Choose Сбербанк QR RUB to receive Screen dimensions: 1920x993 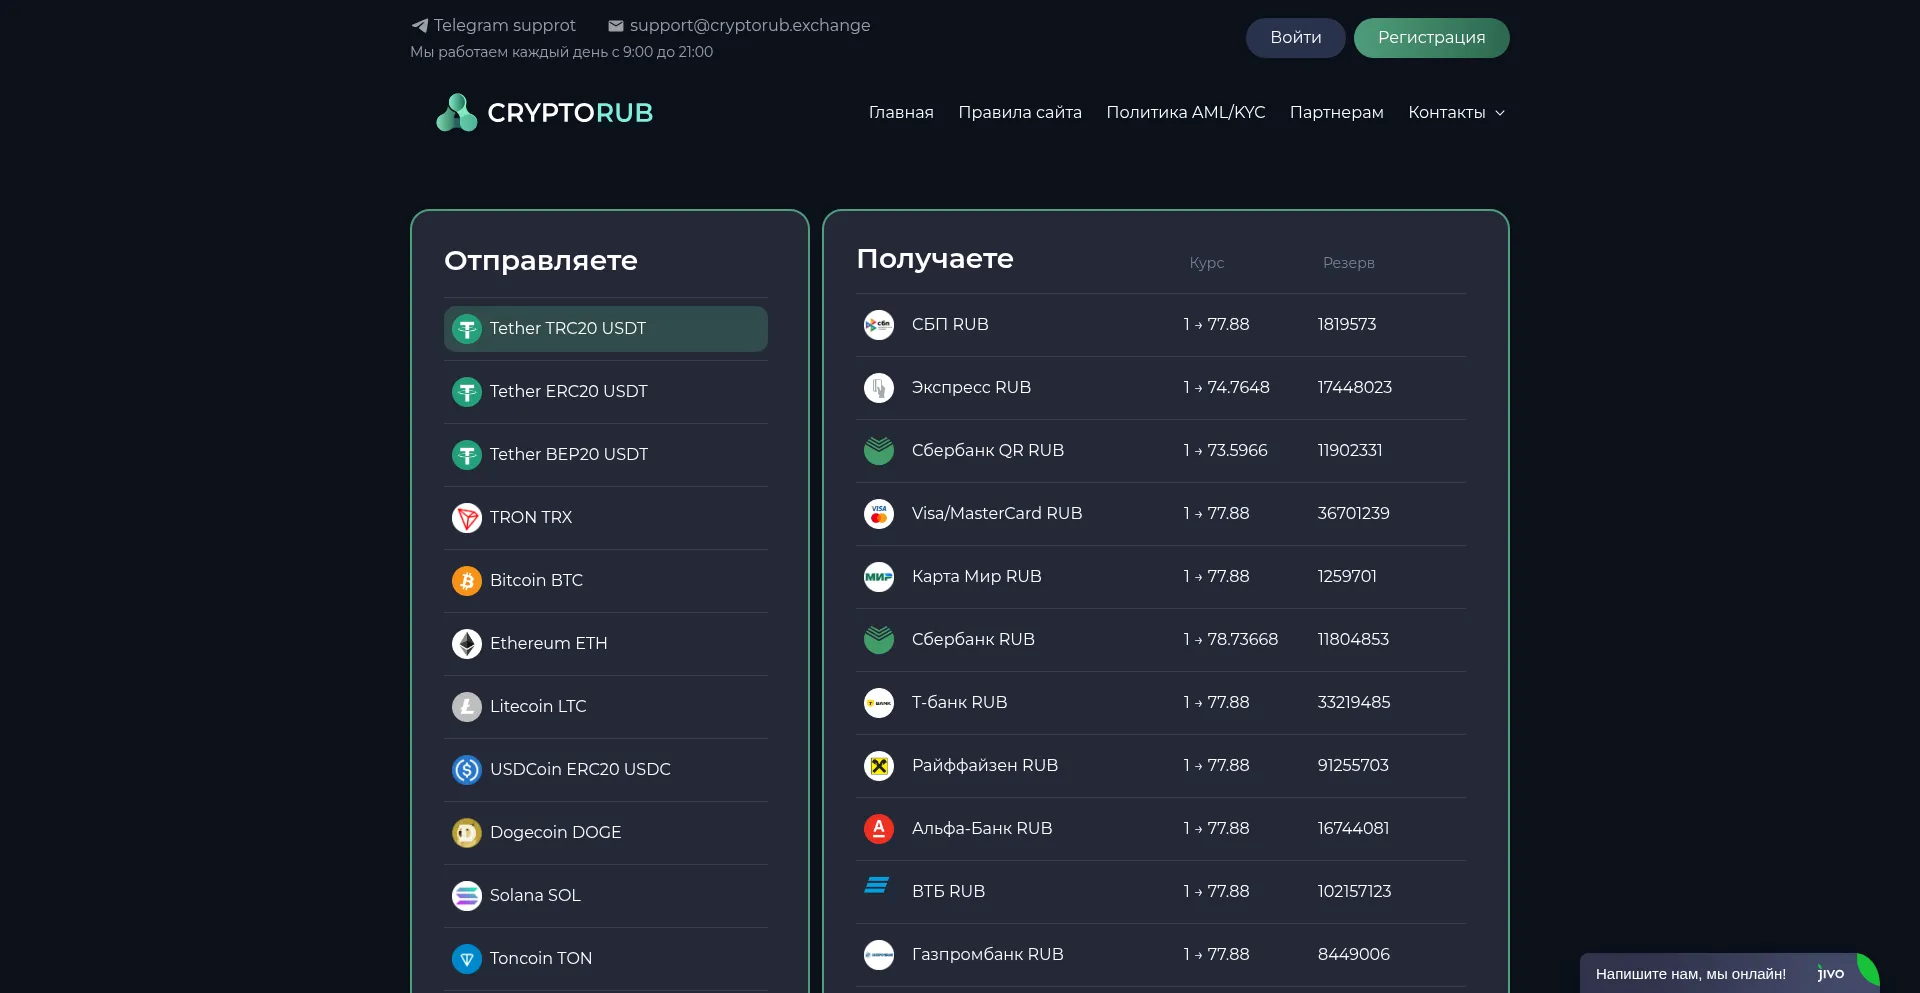(x=1161, y=451)
